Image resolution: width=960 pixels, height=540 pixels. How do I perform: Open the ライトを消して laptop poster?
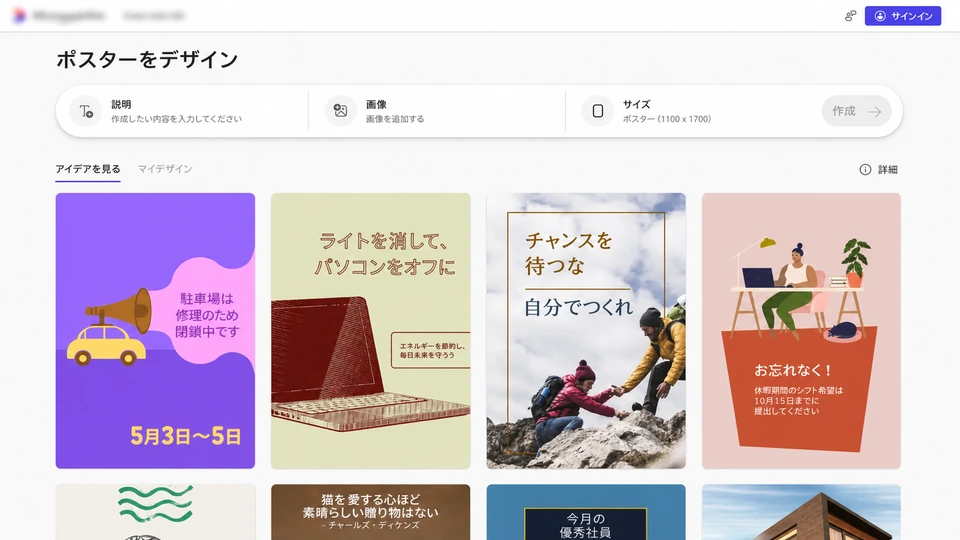click(370, 331)
